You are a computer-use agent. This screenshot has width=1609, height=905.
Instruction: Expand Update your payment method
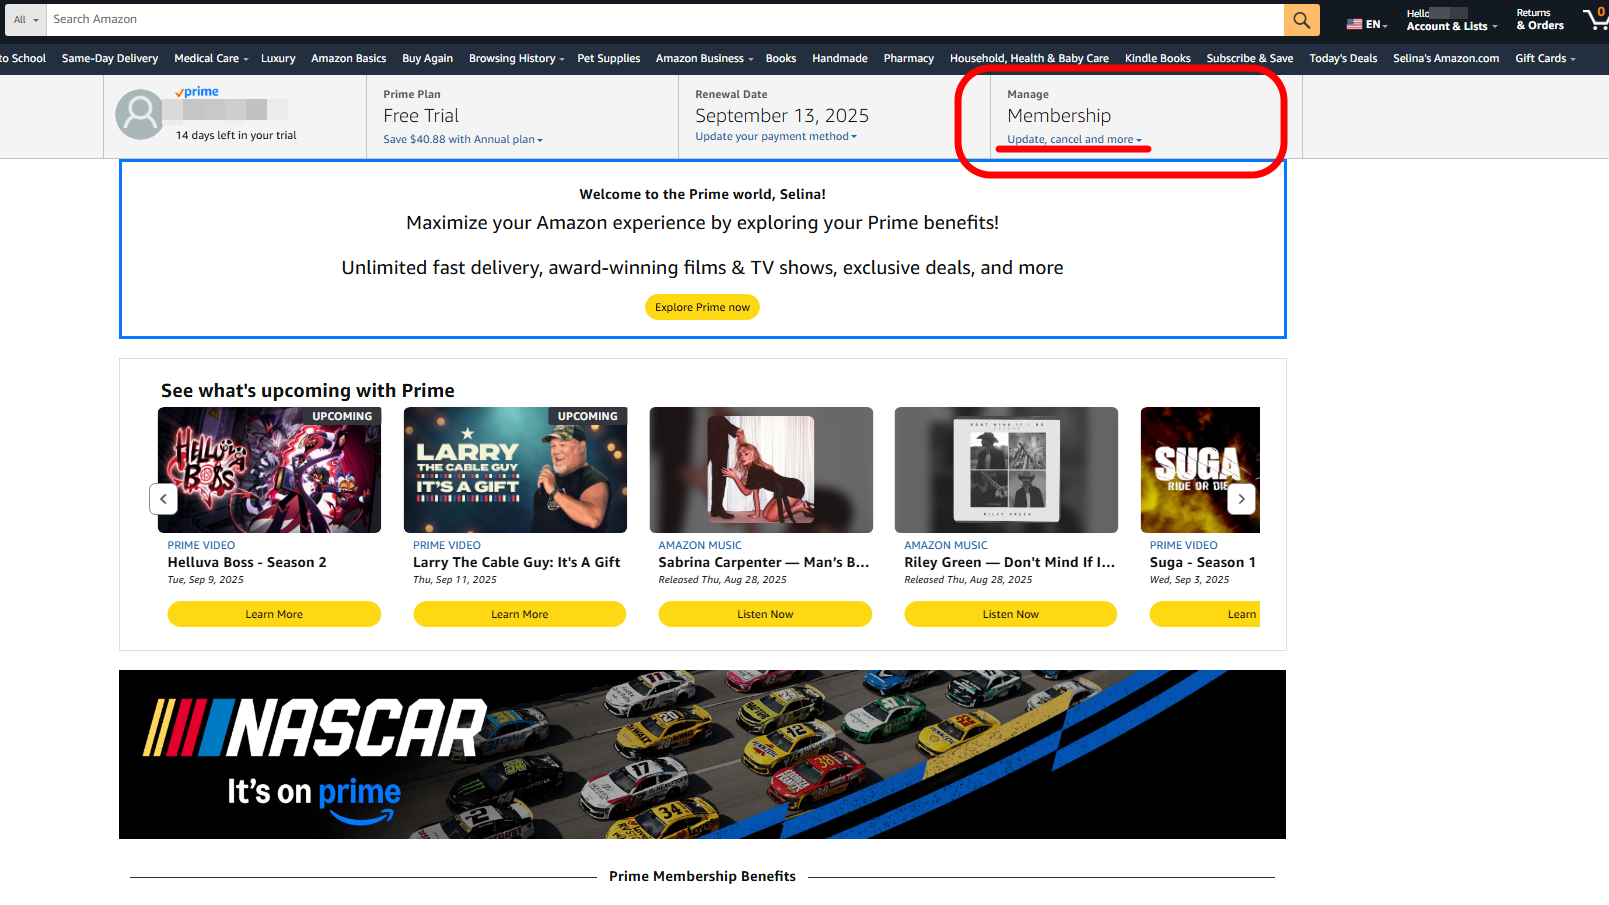776,137
